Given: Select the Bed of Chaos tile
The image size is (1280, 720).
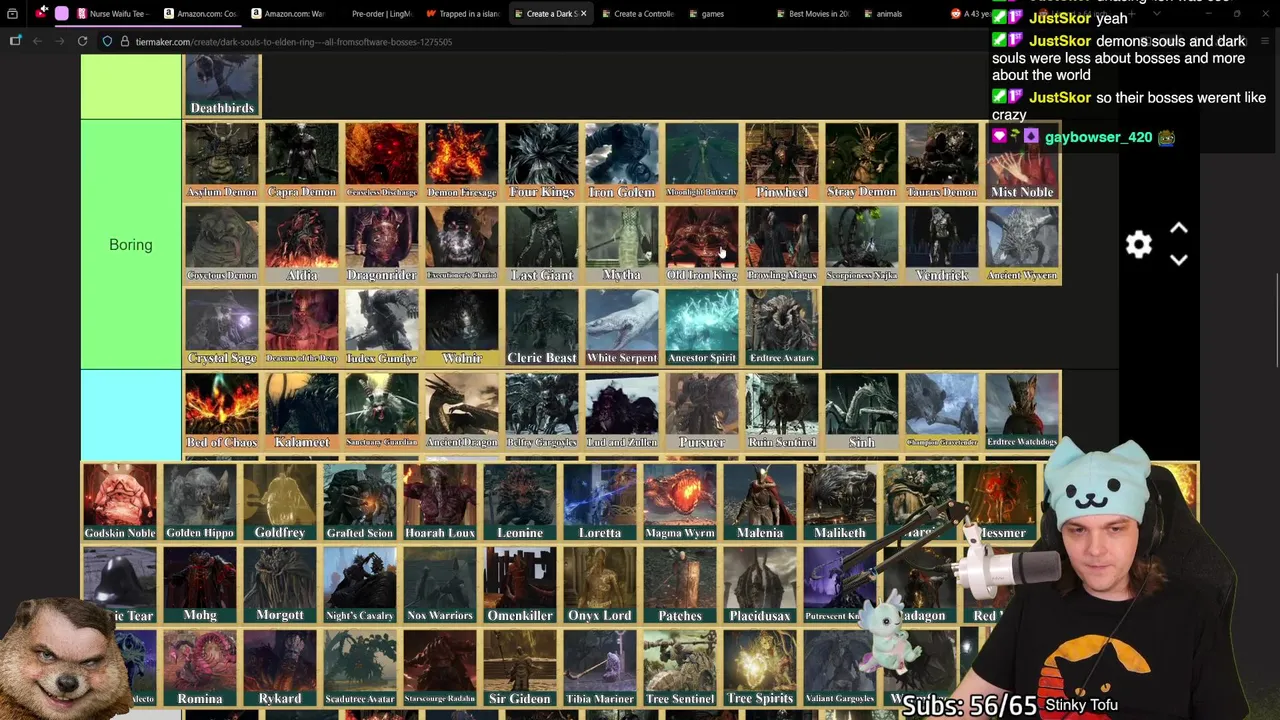Looking at the screenshot, I should point(222,411).
